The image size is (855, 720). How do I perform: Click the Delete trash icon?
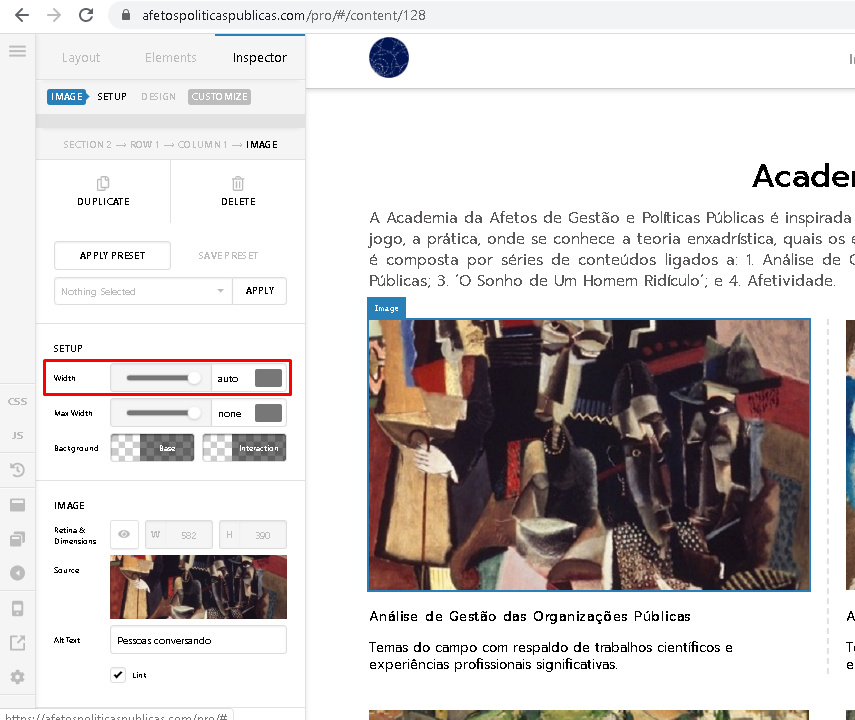coord(238,183)
